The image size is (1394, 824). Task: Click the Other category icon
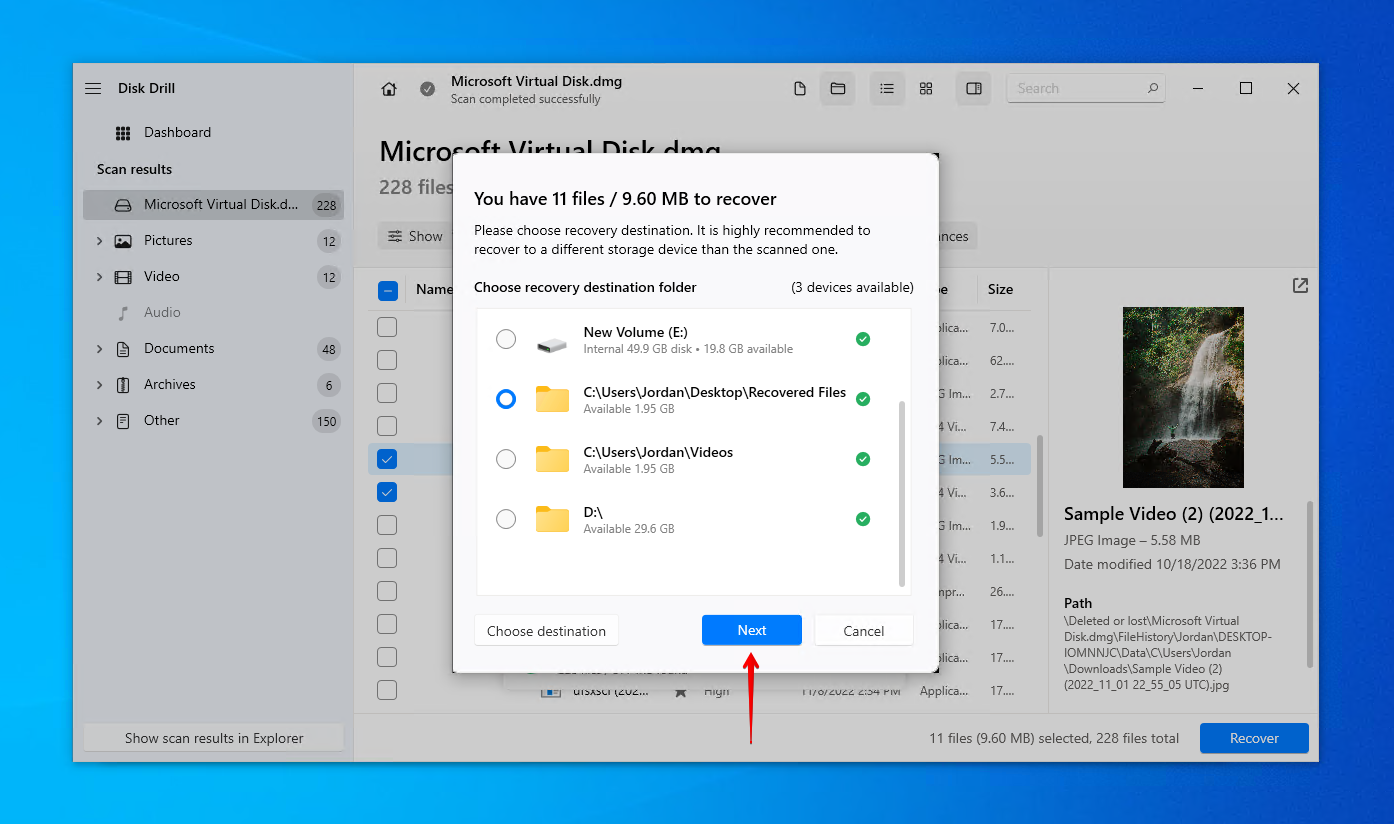coord(123,421)
